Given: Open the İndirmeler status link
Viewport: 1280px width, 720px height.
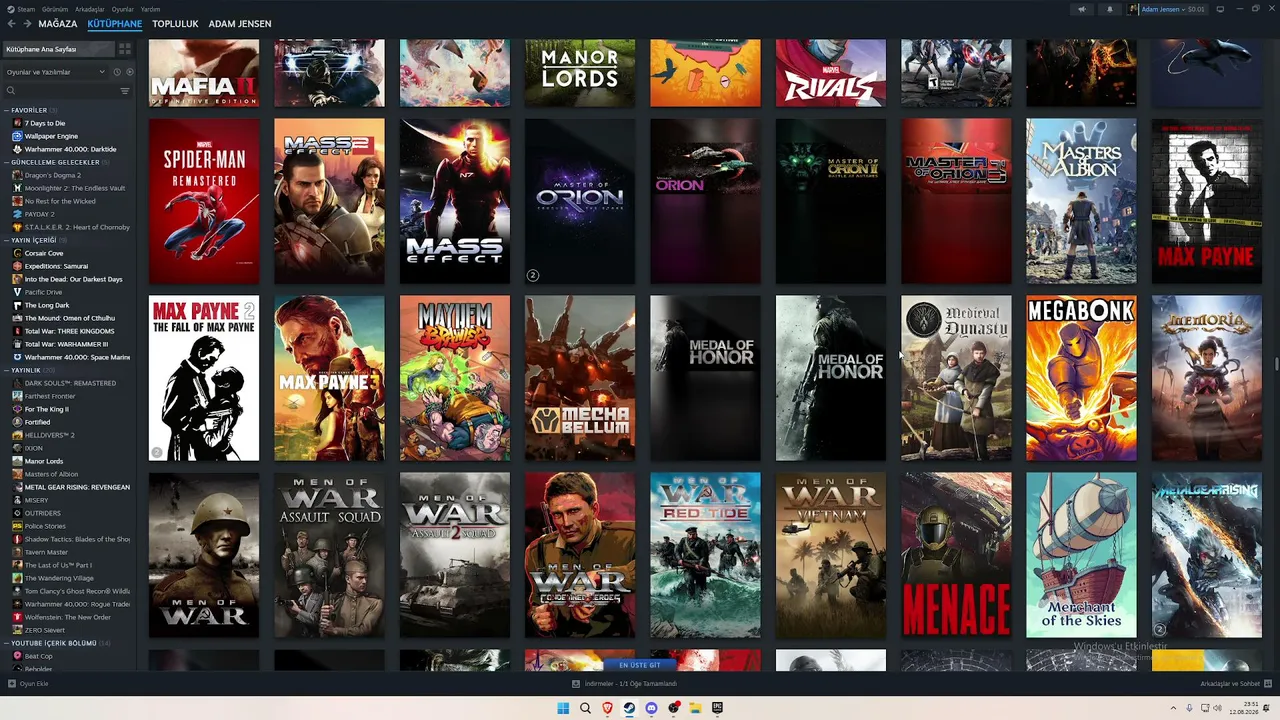Looking at the screenshot, I should 630,684.
